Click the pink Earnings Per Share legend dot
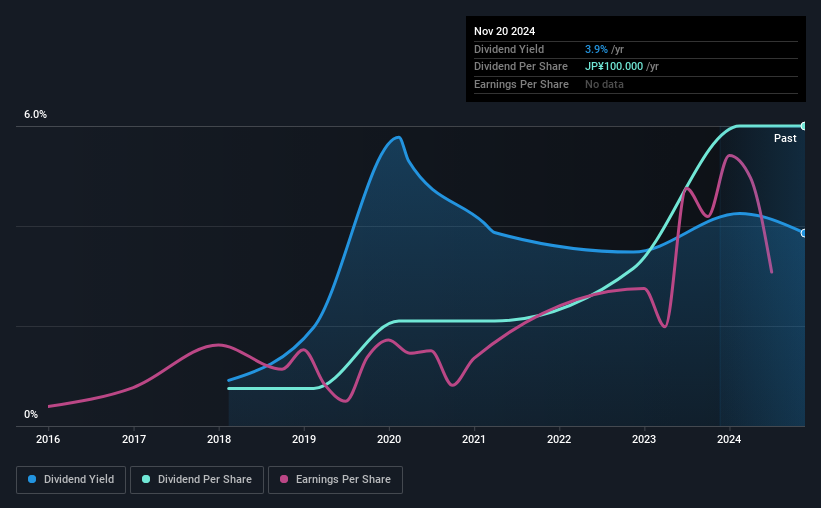The image size is (821, 508). (284, 479)
